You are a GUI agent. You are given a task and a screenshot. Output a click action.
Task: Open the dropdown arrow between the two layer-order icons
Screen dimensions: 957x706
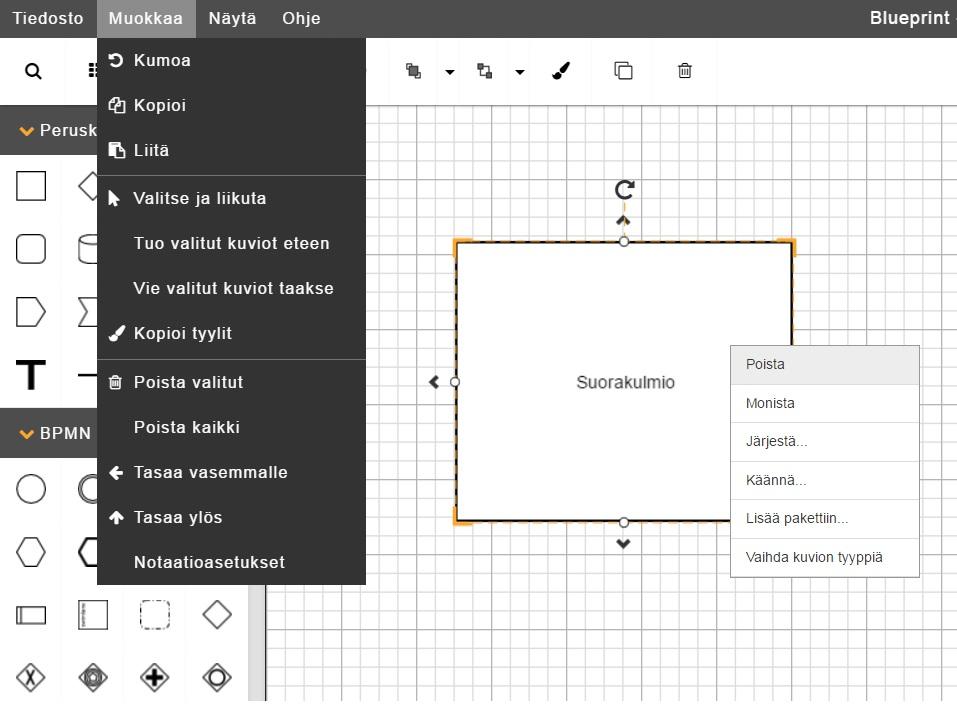[450, 72]
